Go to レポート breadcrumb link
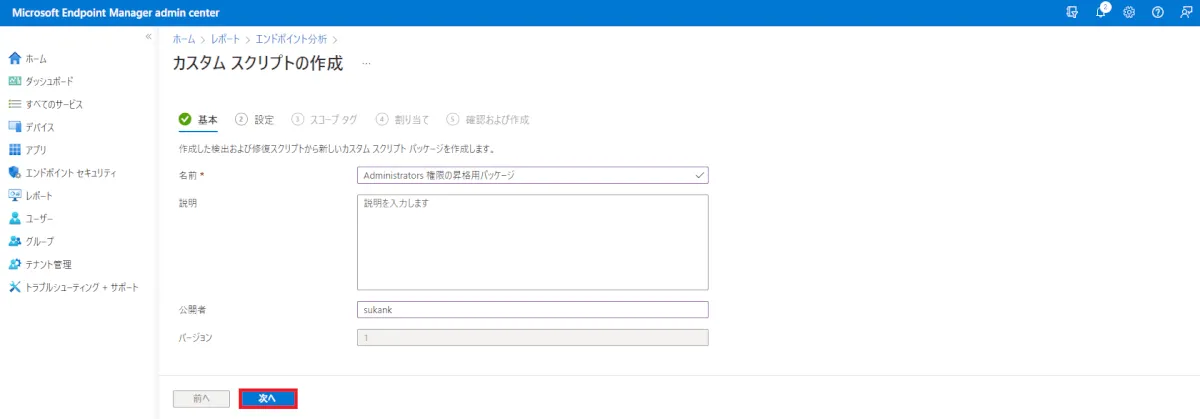The width and height of the screenshot is (1200, 419). 225,38
